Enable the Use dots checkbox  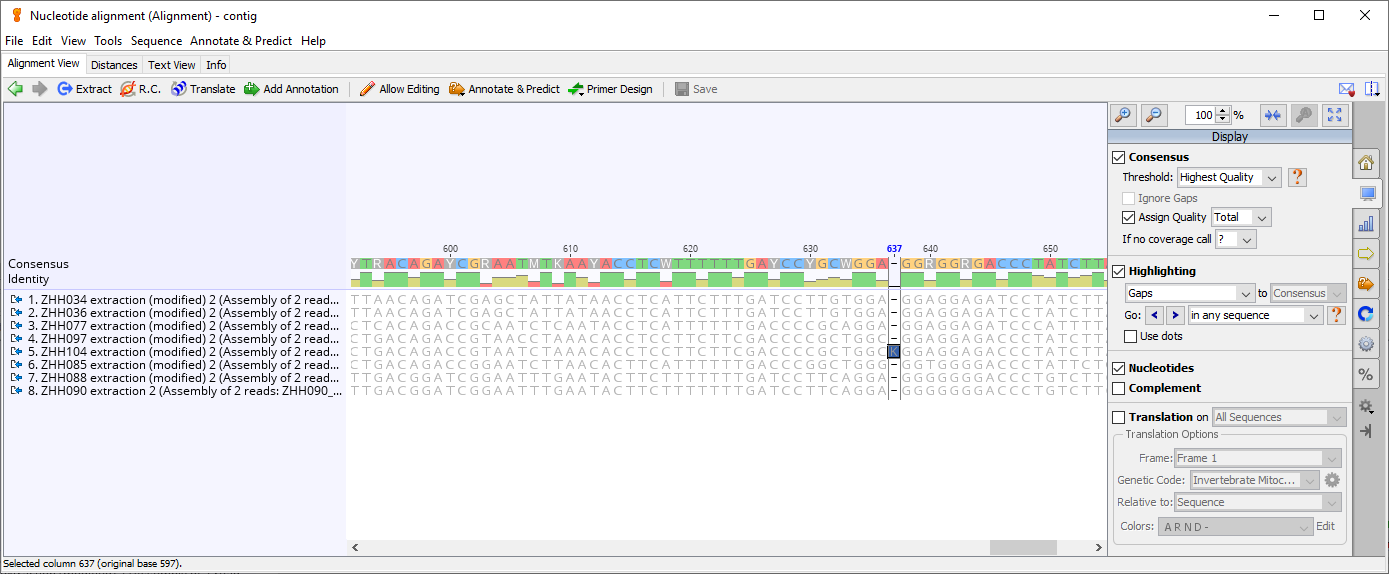1131,336
